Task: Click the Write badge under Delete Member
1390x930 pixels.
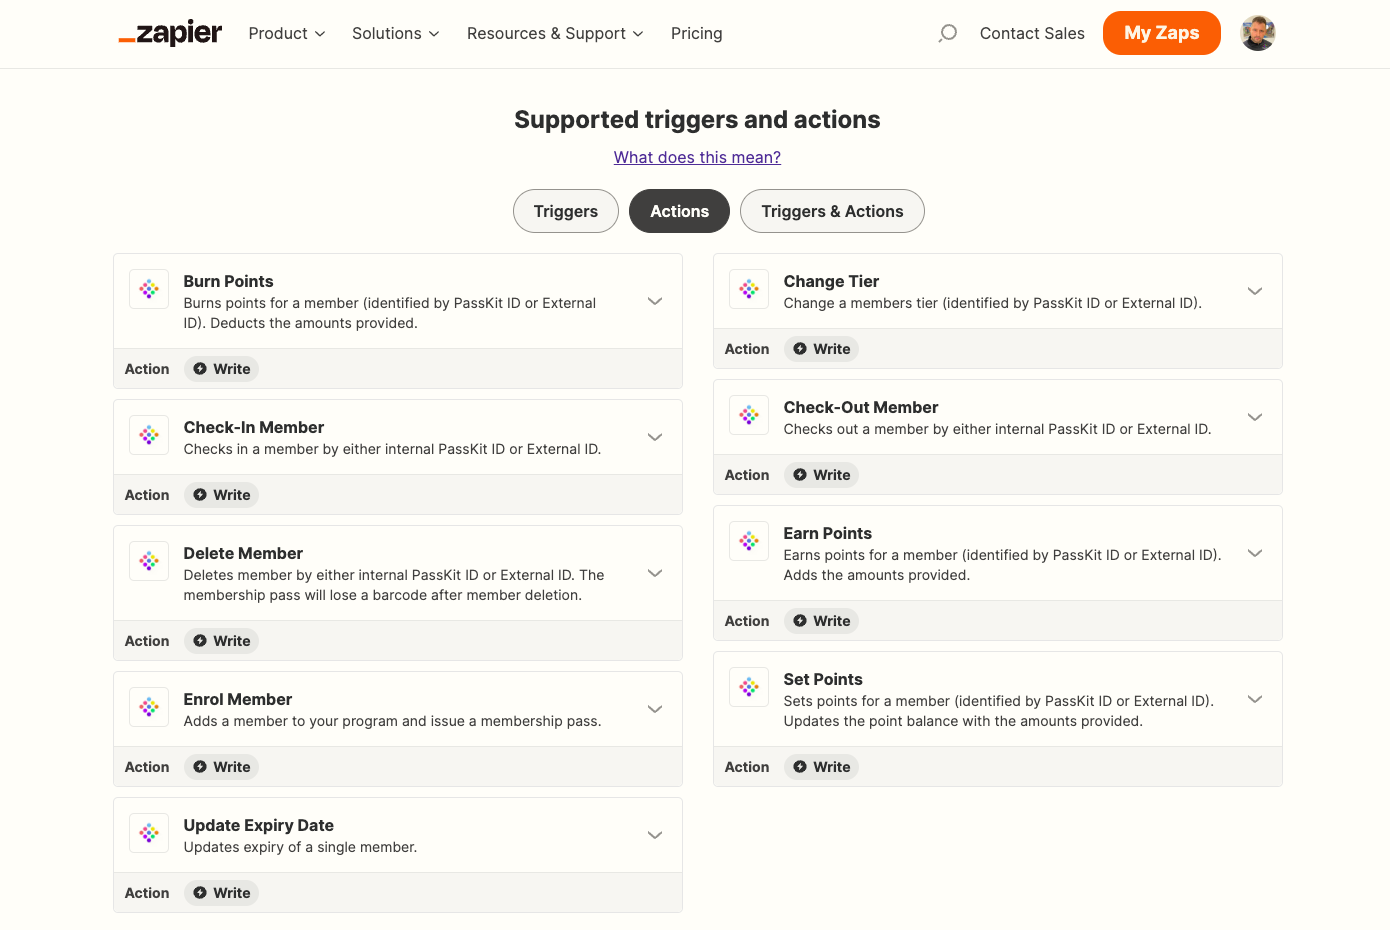Action: pyautogui.click(x=221, y=641)
